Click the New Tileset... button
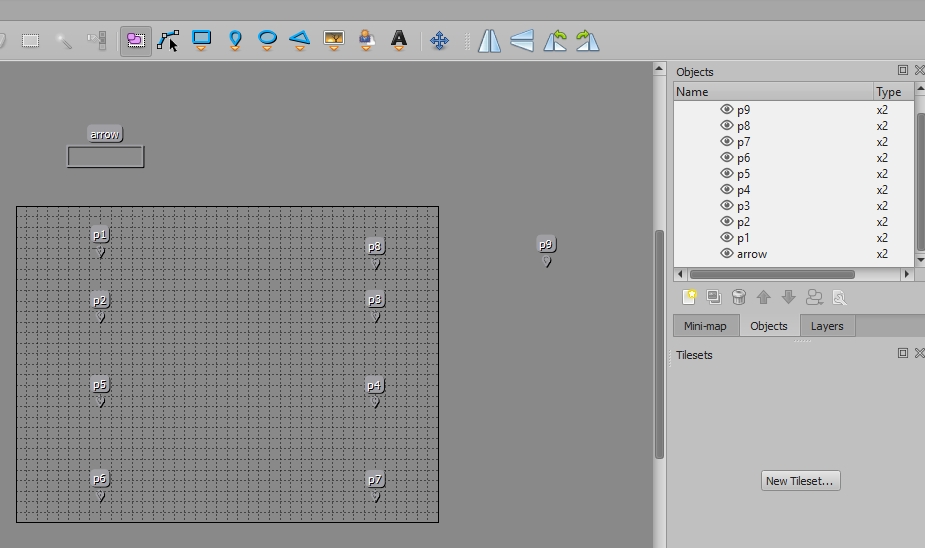The image size is (925, 548). [799, 481]
